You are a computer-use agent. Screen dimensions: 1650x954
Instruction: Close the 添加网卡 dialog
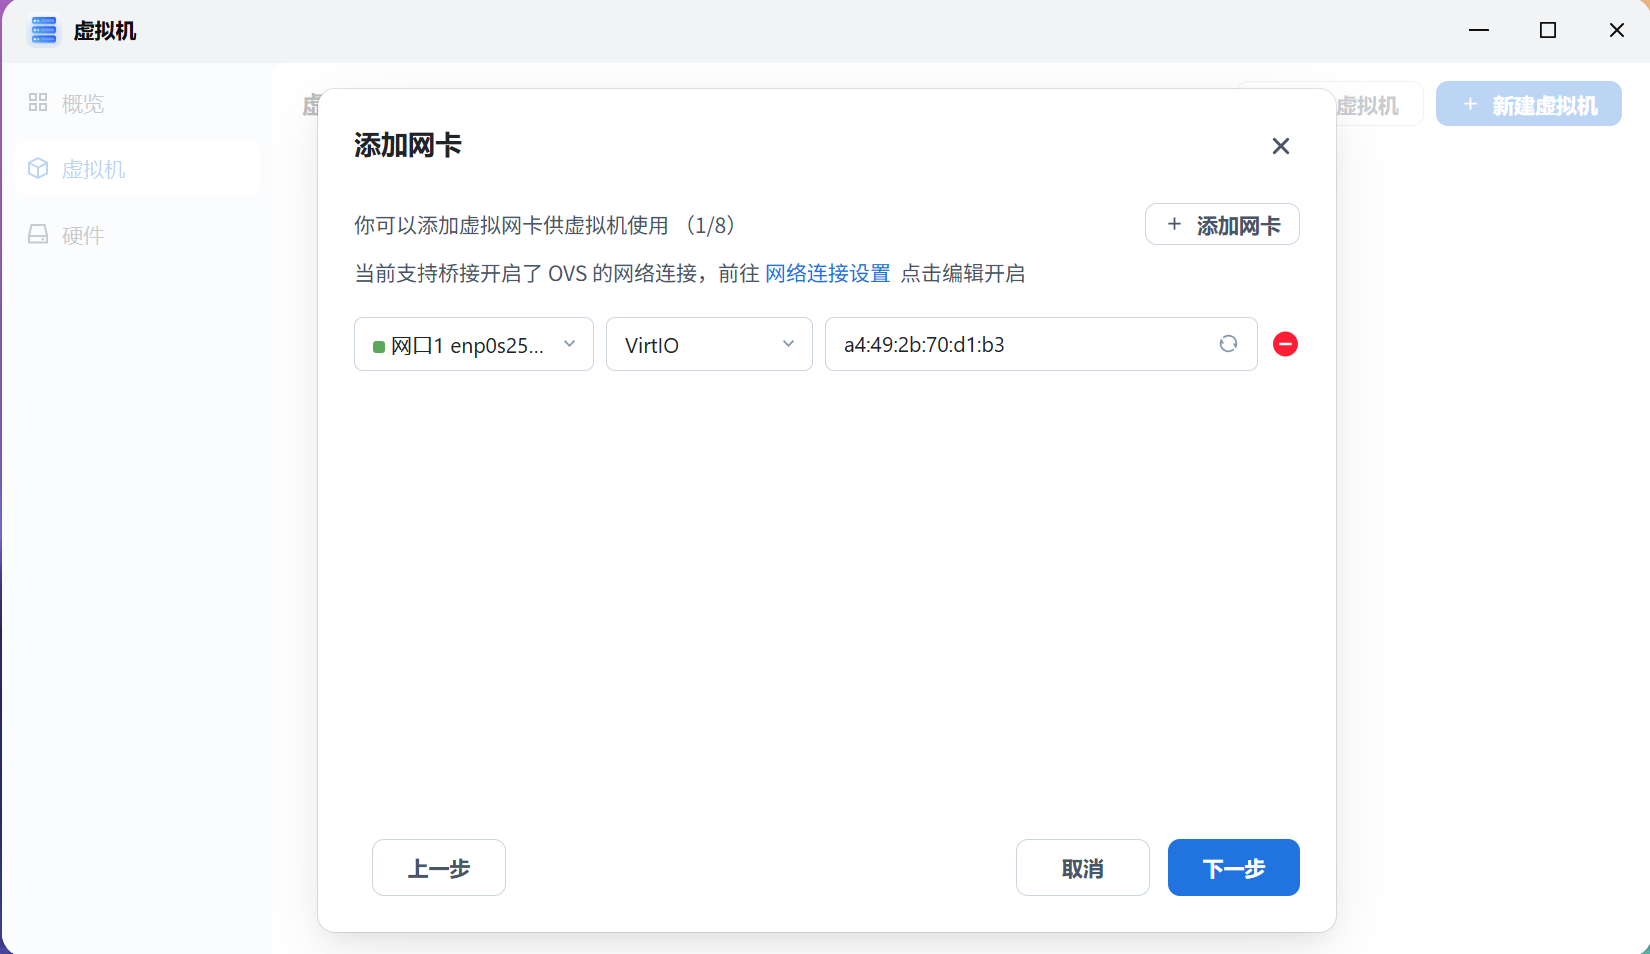(x=1281, y=146)
